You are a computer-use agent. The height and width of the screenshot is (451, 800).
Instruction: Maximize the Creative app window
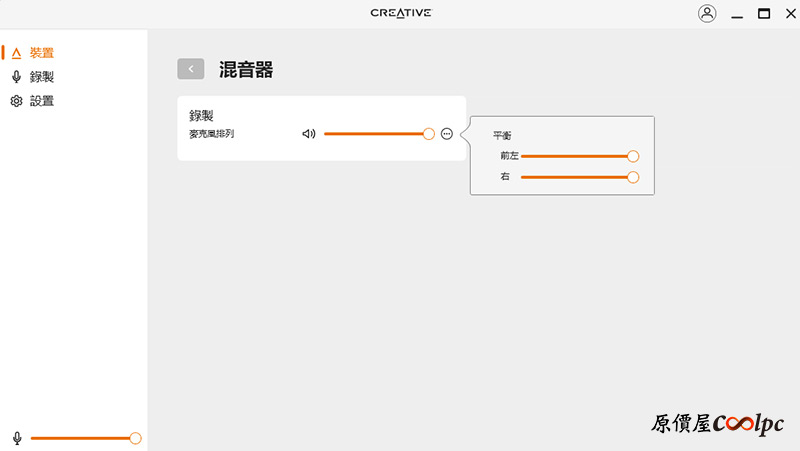764,14
